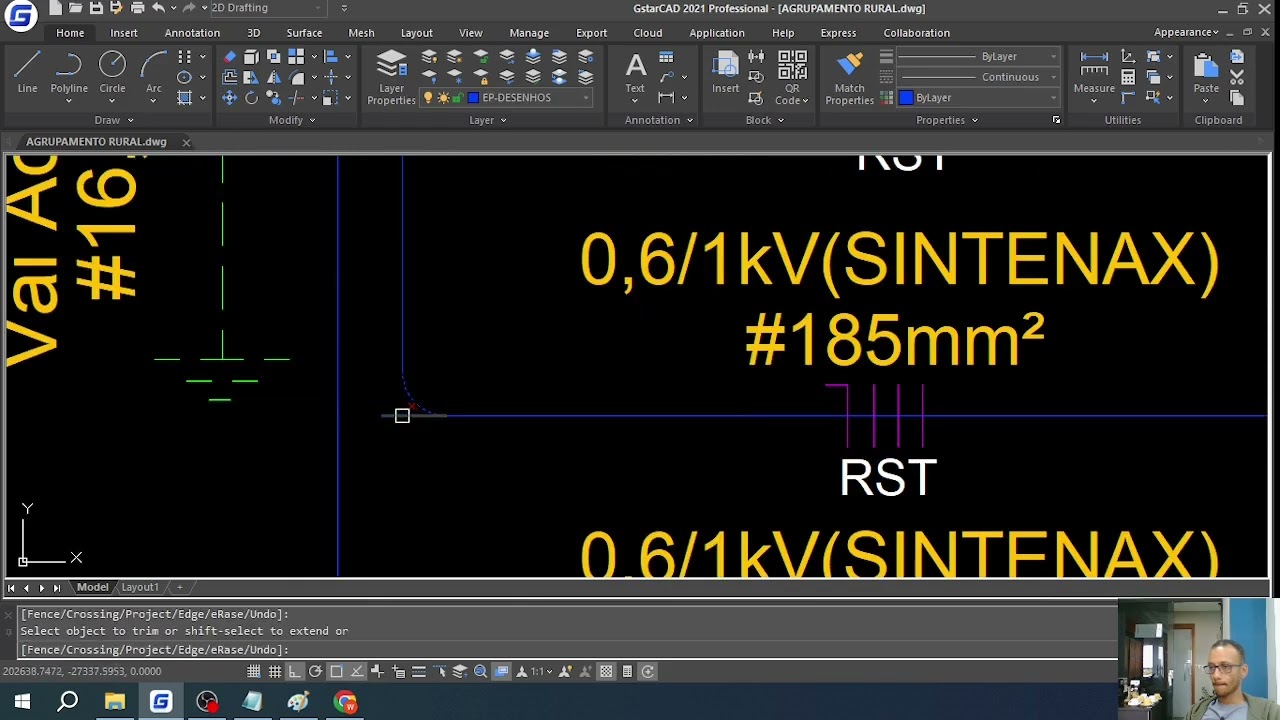
Task: Click the GstarCAD application menu logo
Action: pyautogui.click(x=20, y=15)
